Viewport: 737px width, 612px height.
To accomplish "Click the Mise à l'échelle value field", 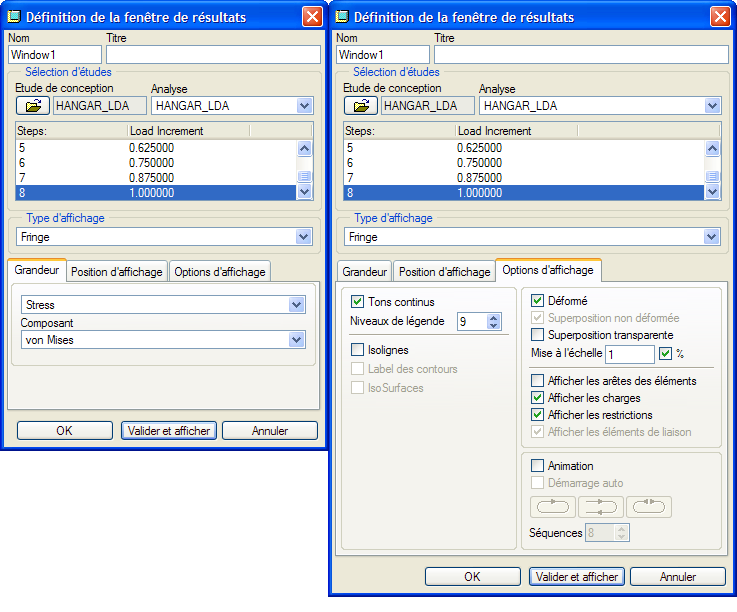I will pyautogui.click(x=630, y=353).
